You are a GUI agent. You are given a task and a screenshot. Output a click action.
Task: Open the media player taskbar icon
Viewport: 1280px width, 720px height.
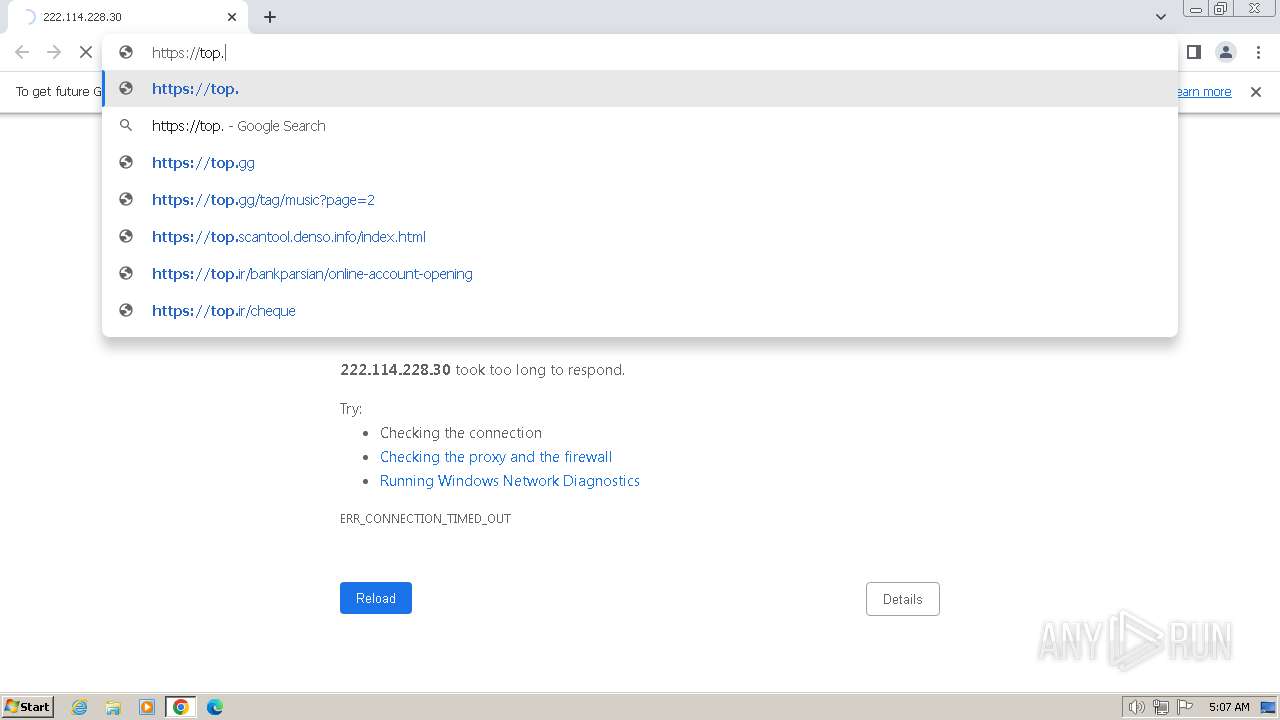click(x=147, y=707)
